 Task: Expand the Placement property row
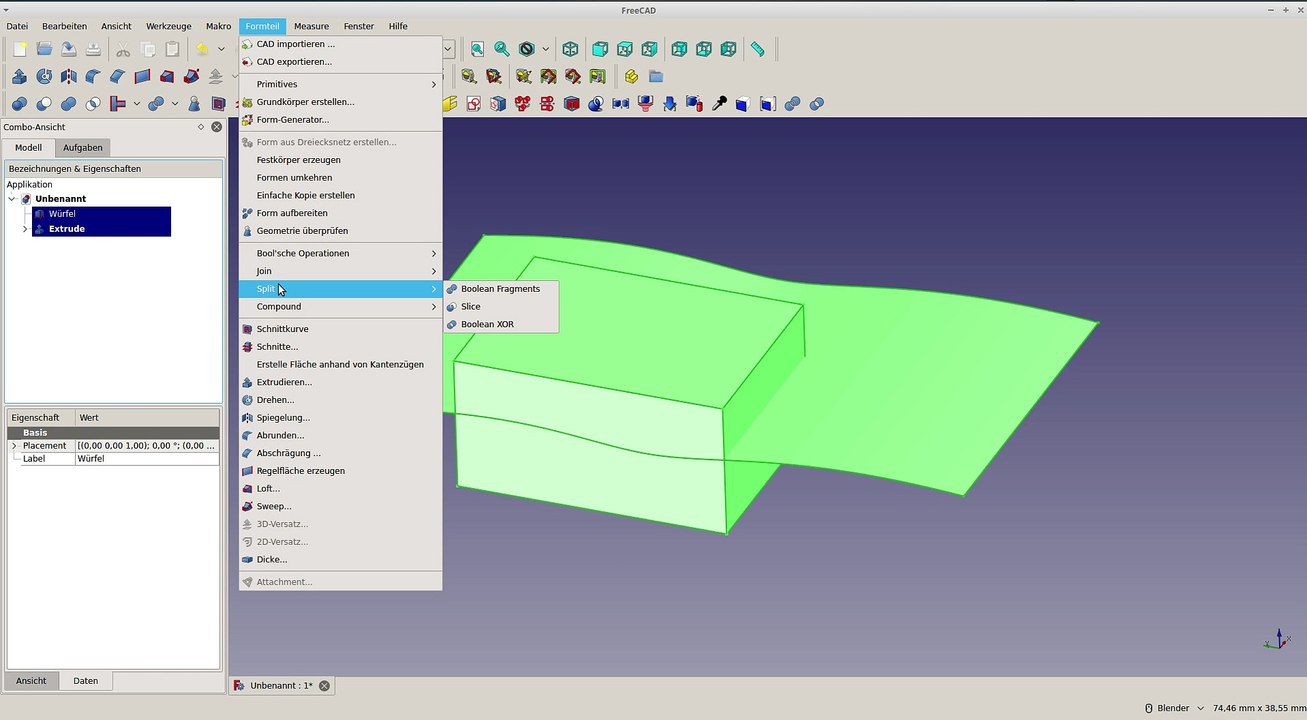(x=14, y=446)
